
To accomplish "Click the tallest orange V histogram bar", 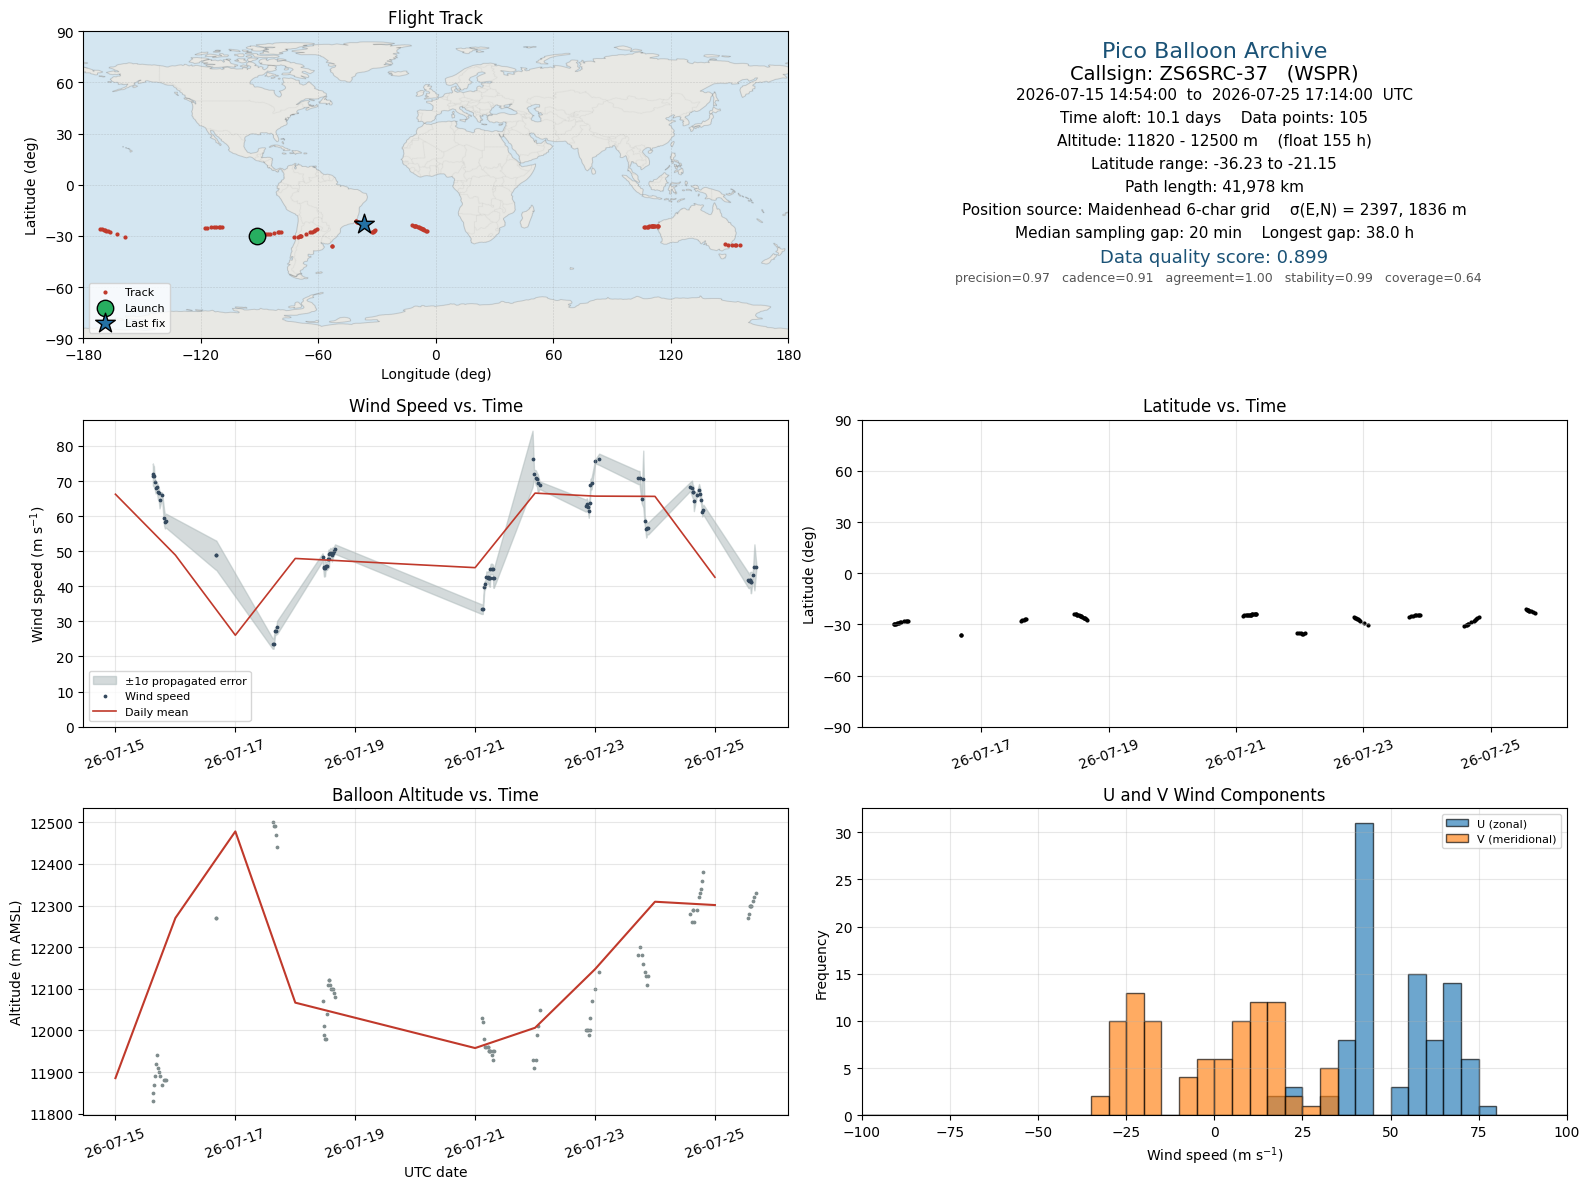I will [x=1135, y=1054].
